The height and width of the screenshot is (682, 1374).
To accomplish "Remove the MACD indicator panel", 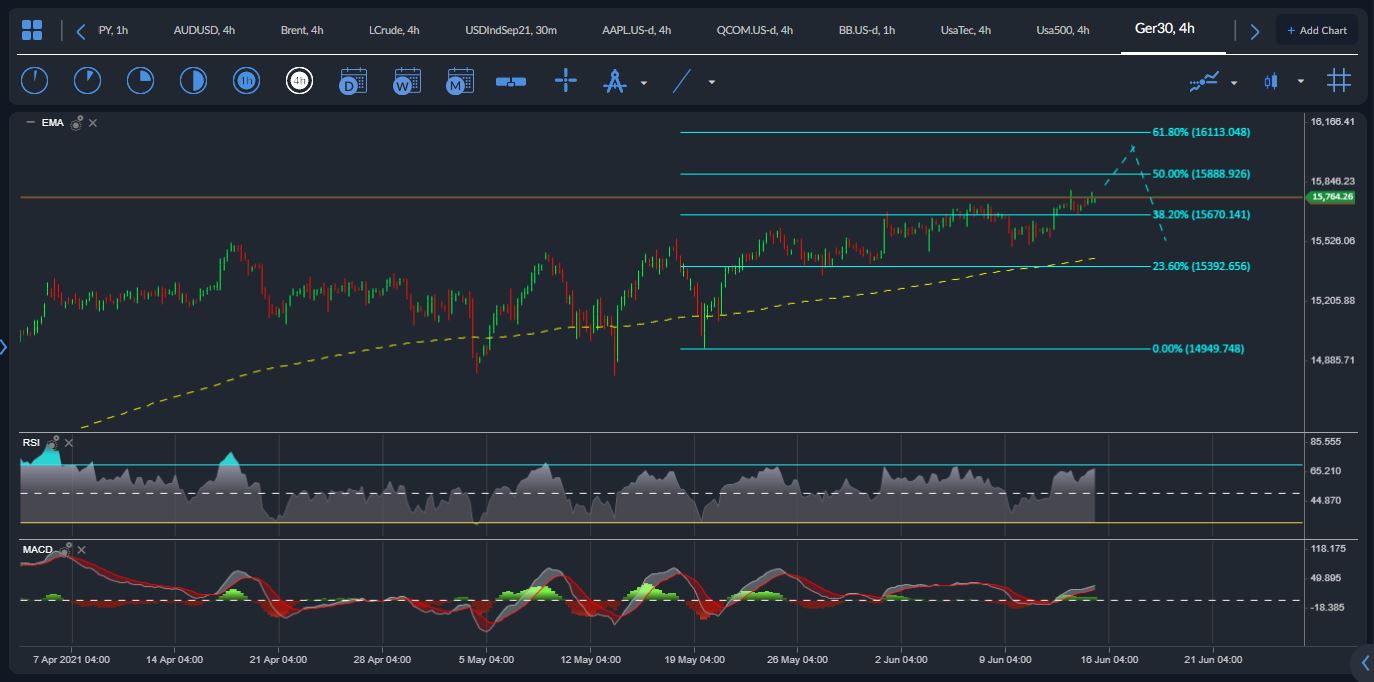I will tap(82, 550).
